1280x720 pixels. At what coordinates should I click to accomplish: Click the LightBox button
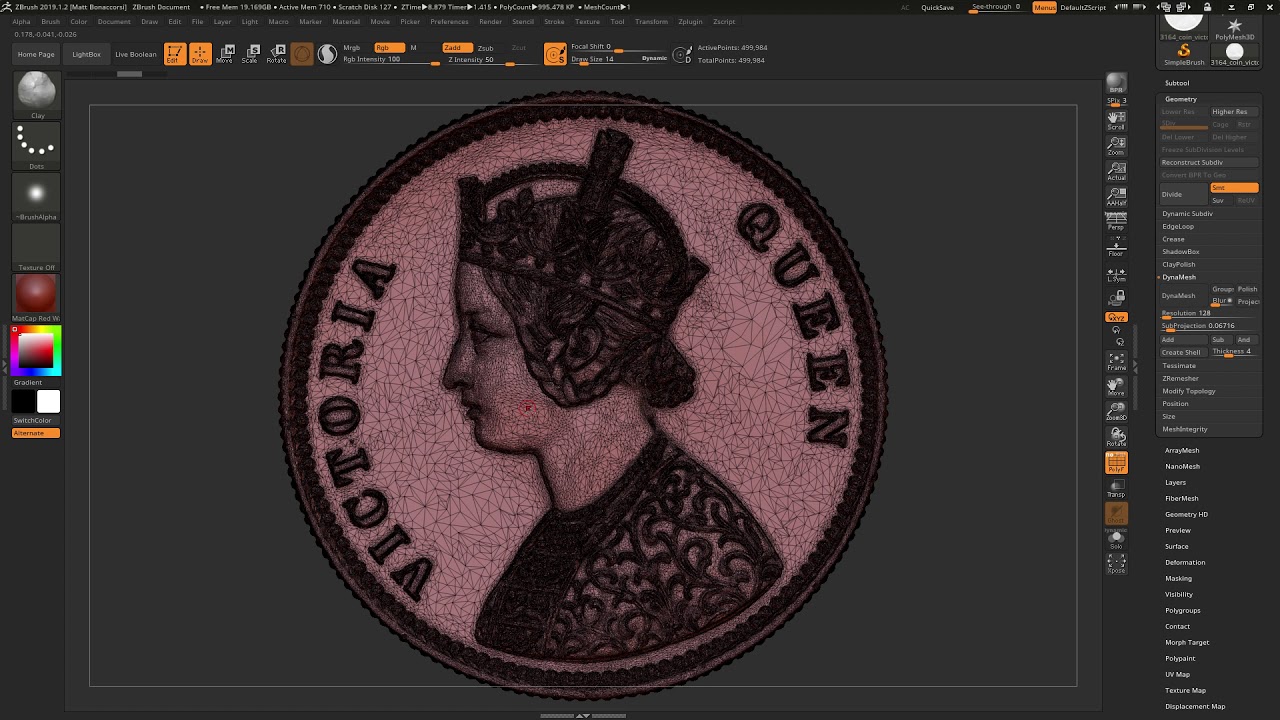click(86, 54)
